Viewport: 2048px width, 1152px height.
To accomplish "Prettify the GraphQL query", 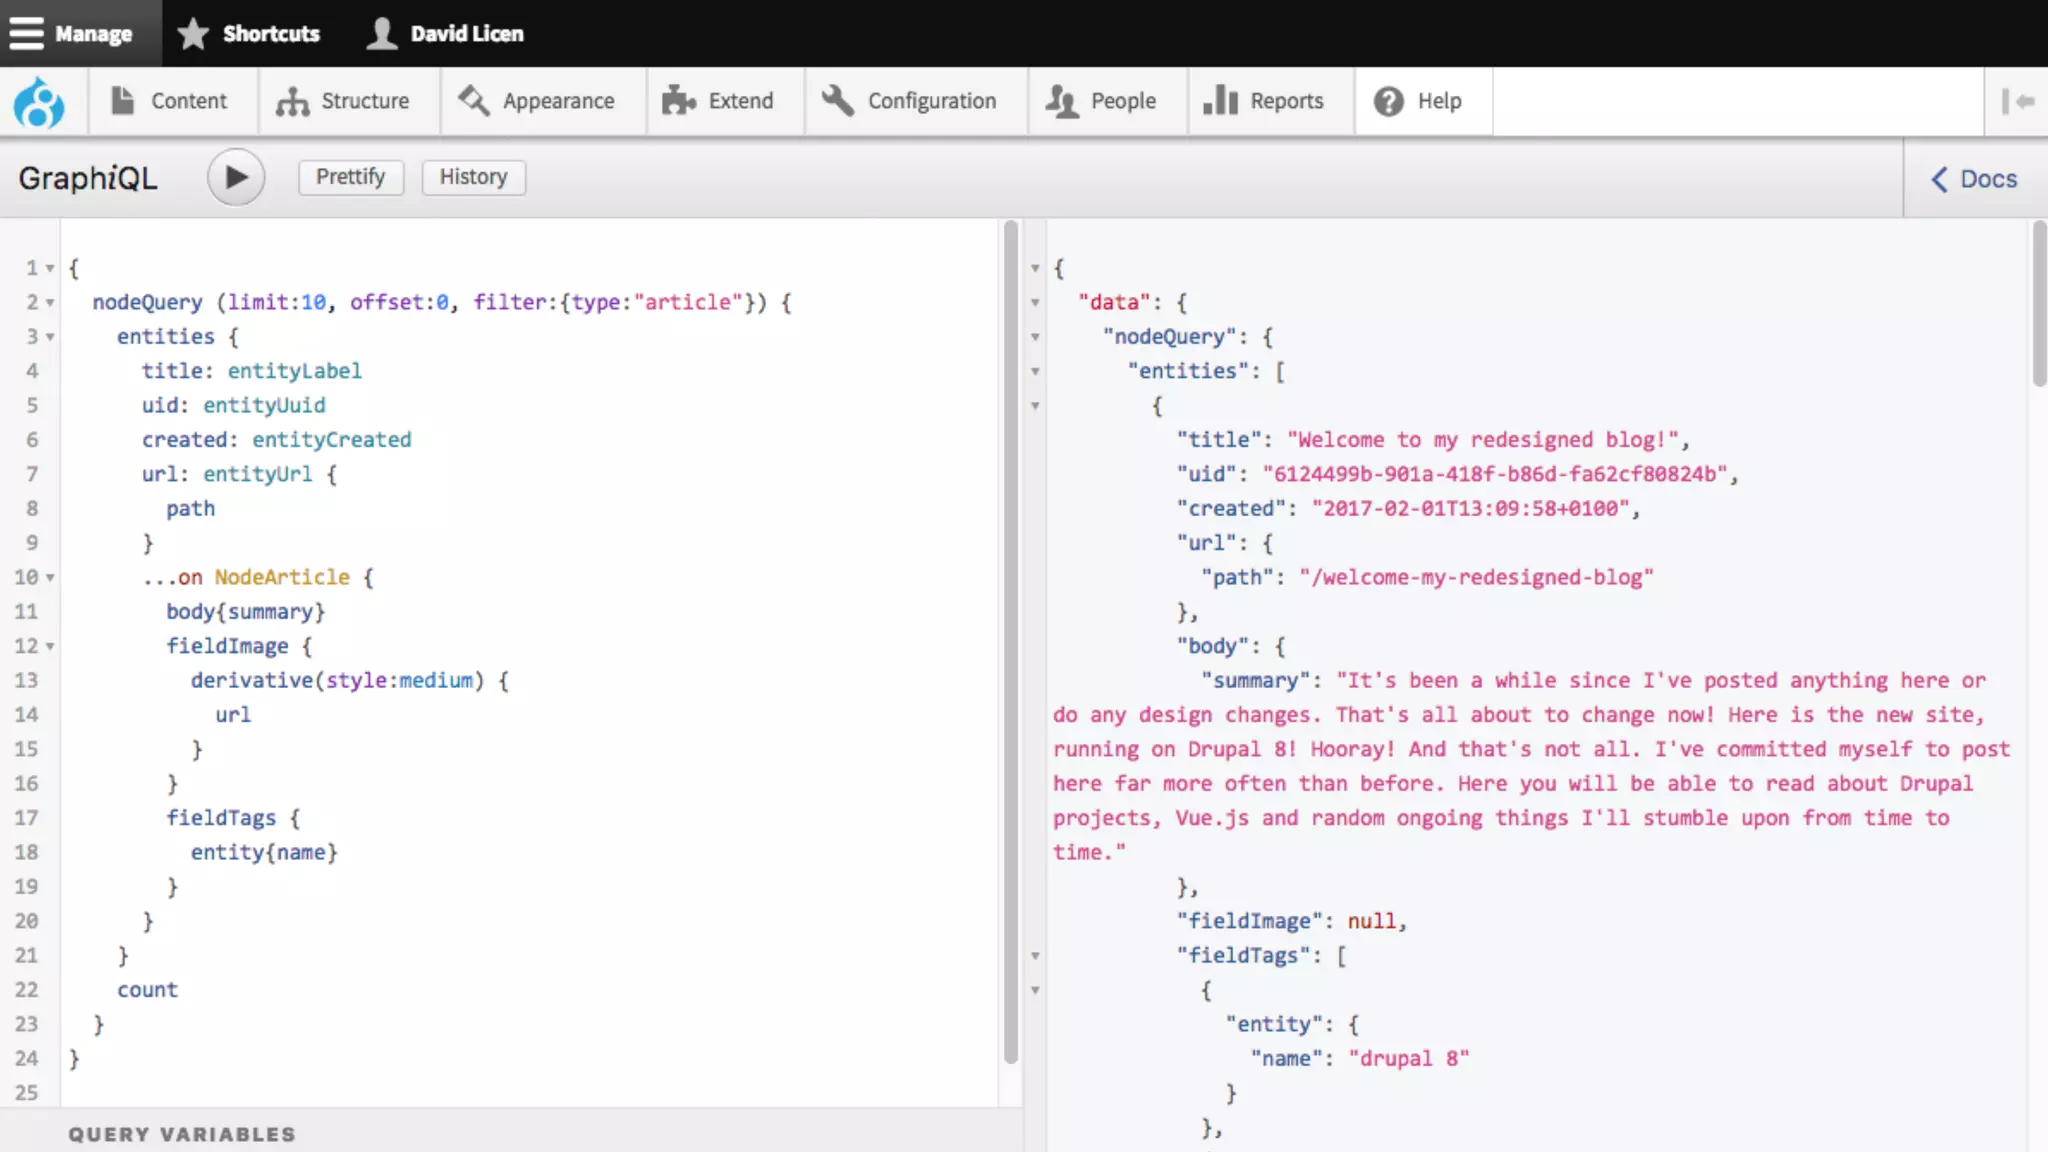I will (x=350, y=177).
